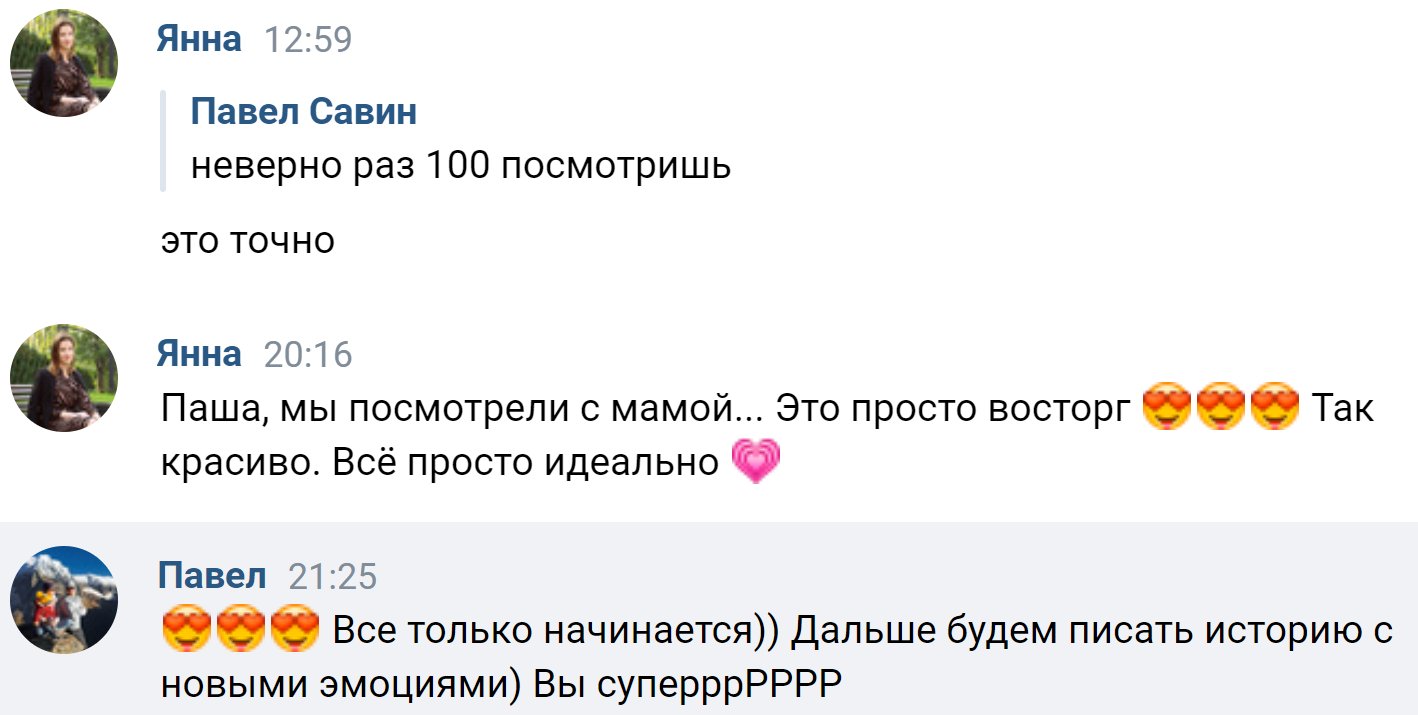Screen dimensions: 1418x715
Task: Open Павел's profile by clicking his name
Action: click(x=212, y=576)
